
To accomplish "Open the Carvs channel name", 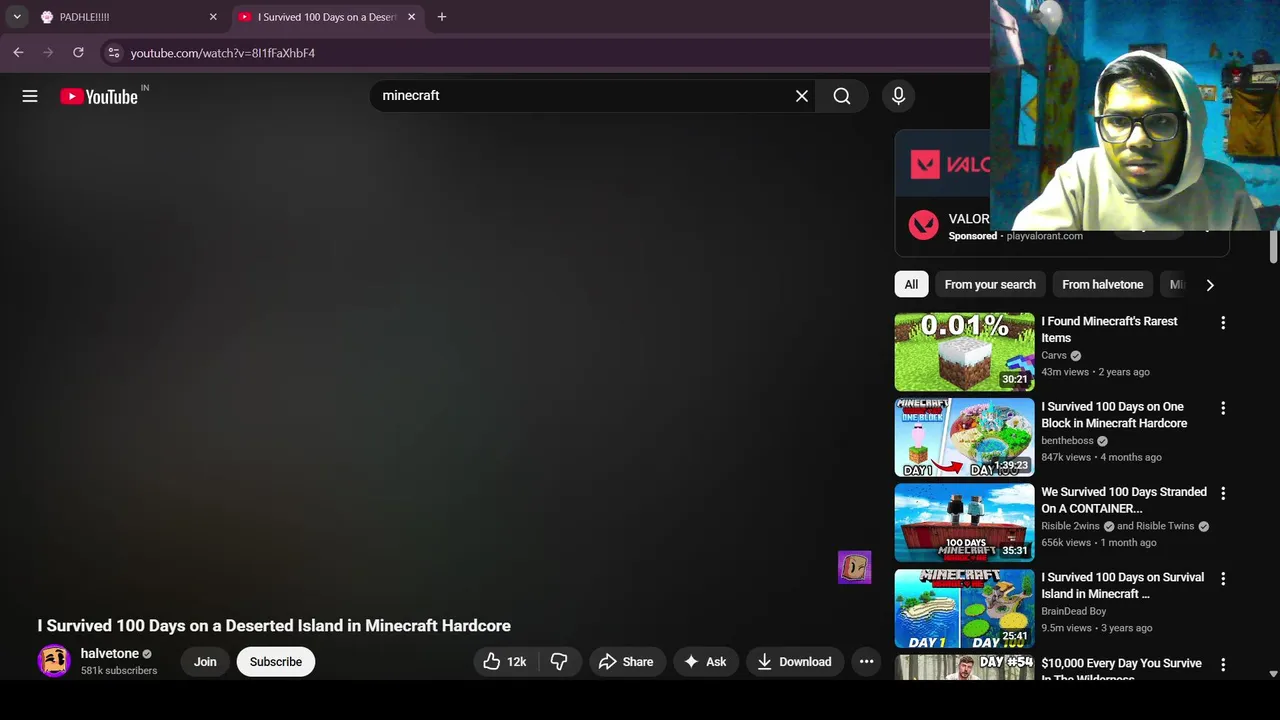I will 1054,355.
